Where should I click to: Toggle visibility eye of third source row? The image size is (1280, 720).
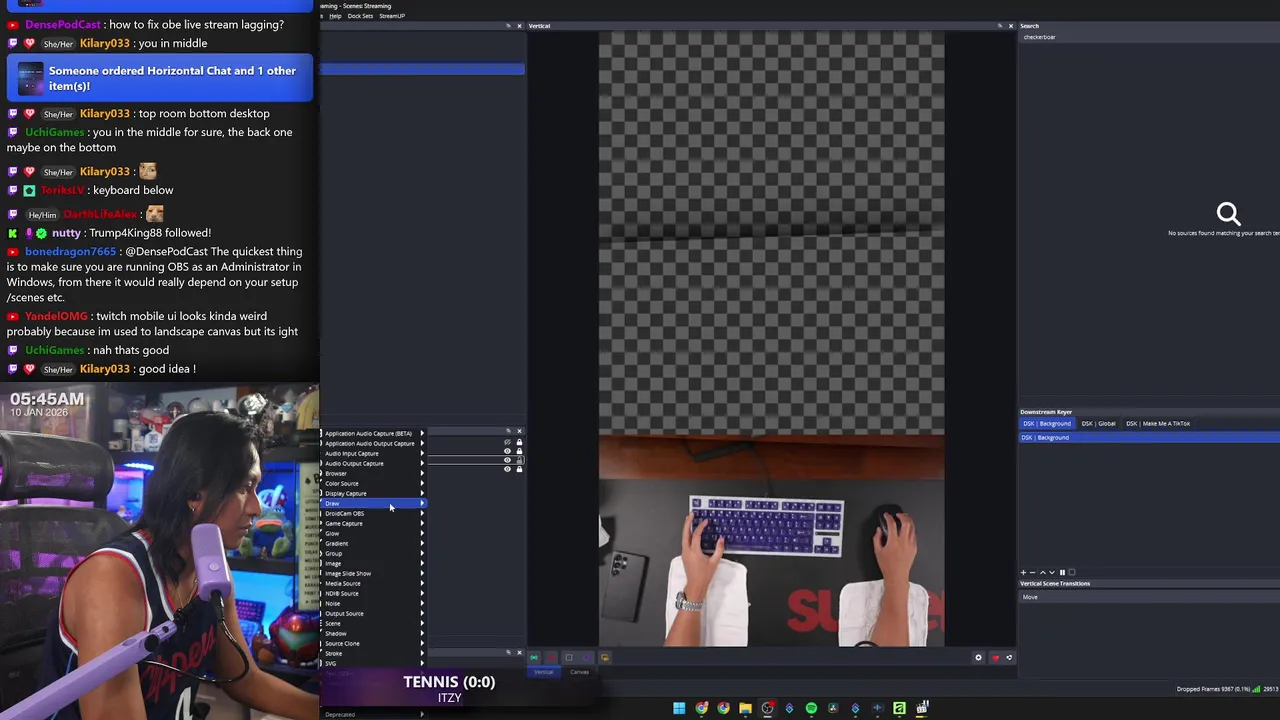click(507, 460)
